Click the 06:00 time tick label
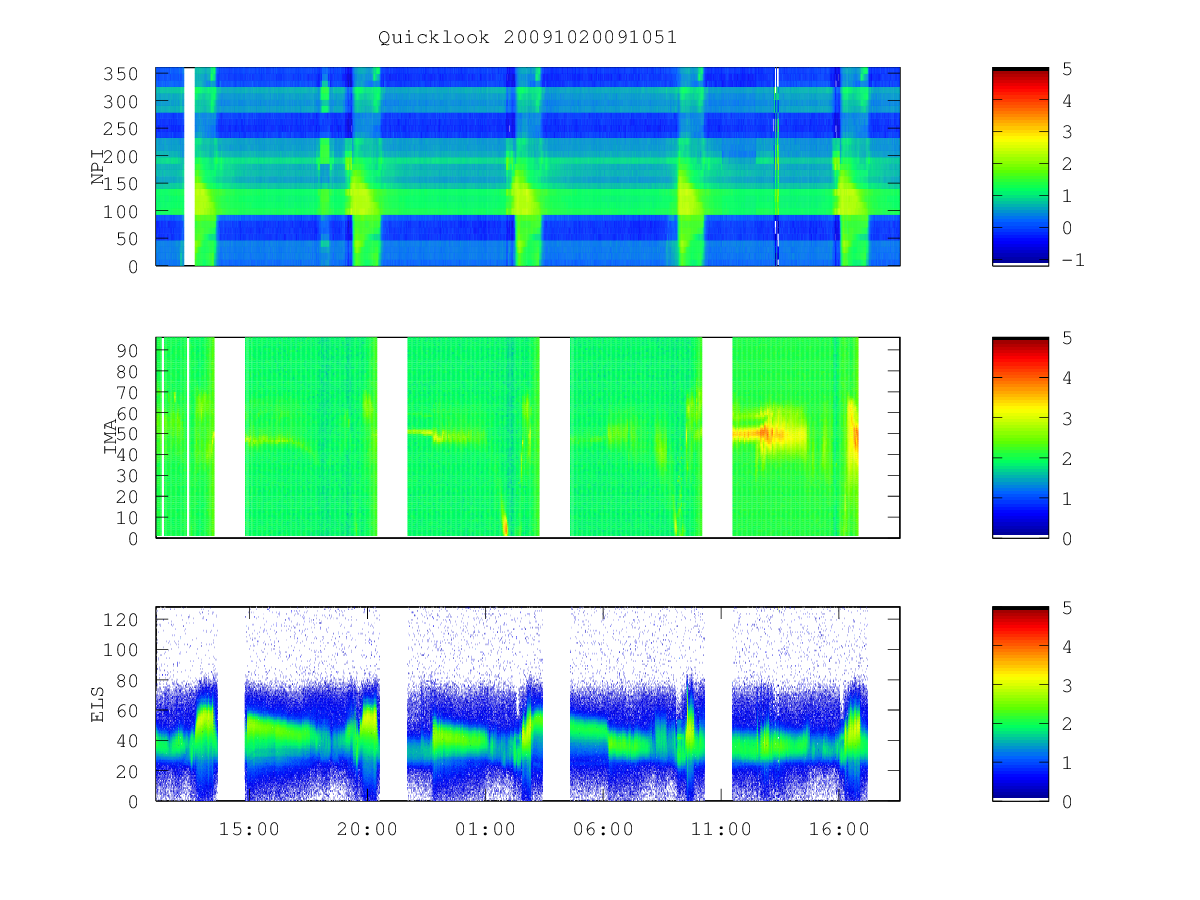 [x=603, y=829]
